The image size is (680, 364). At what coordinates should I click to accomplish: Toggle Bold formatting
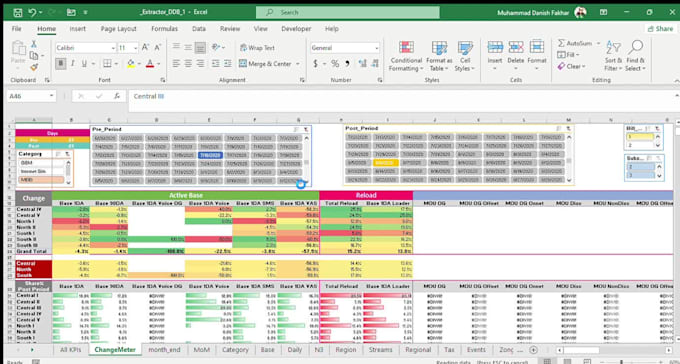click(61, 64)
